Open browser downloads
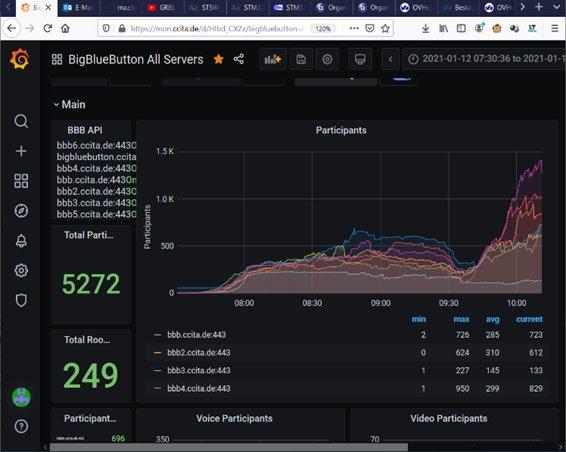Screen dimensions: 566x452 (x=426, y=28)
